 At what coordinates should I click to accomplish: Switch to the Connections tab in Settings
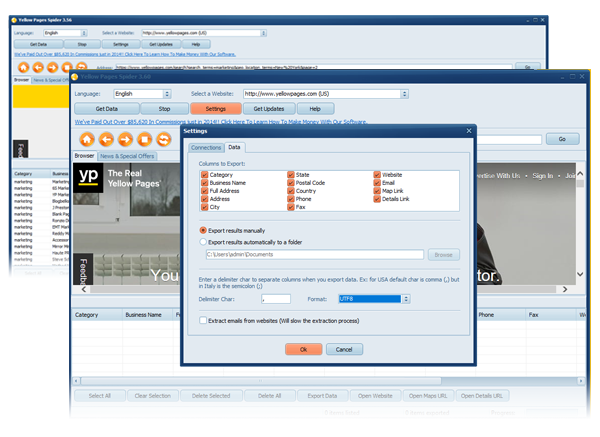click(x=206, y=148)
